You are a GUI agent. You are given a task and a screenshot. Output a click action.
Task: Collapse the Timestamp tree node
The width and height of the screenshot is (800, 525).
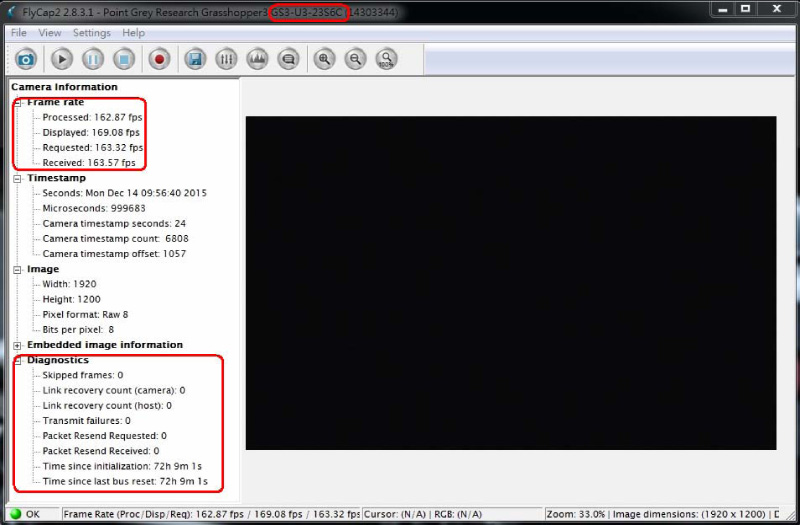[x=18, y=179]
